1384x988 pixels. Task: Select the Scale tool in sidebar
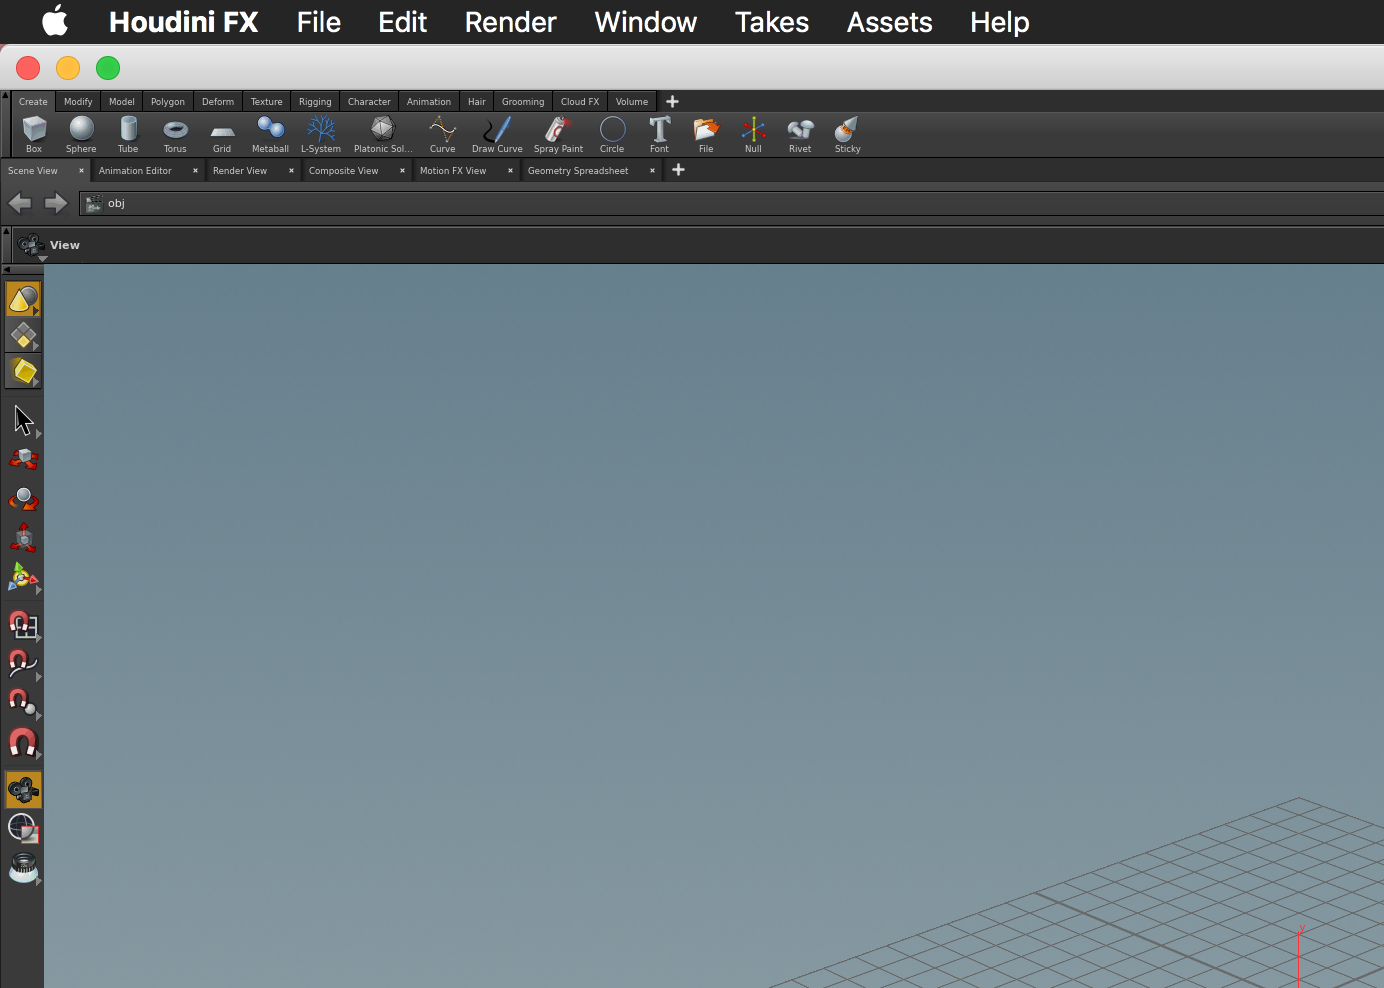[x=23, y=538]
